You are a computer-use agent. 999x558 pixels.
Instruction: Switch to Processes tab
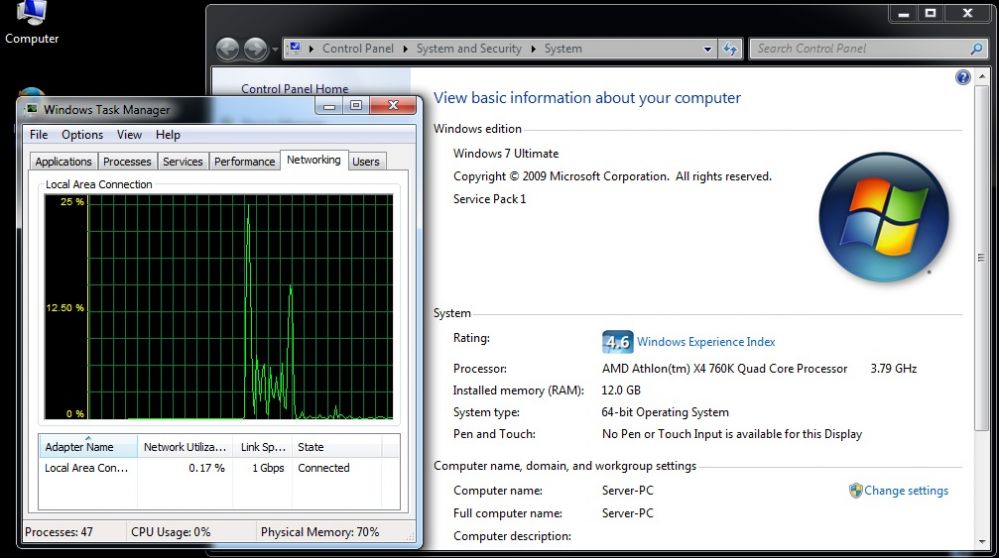coord(127,162)
